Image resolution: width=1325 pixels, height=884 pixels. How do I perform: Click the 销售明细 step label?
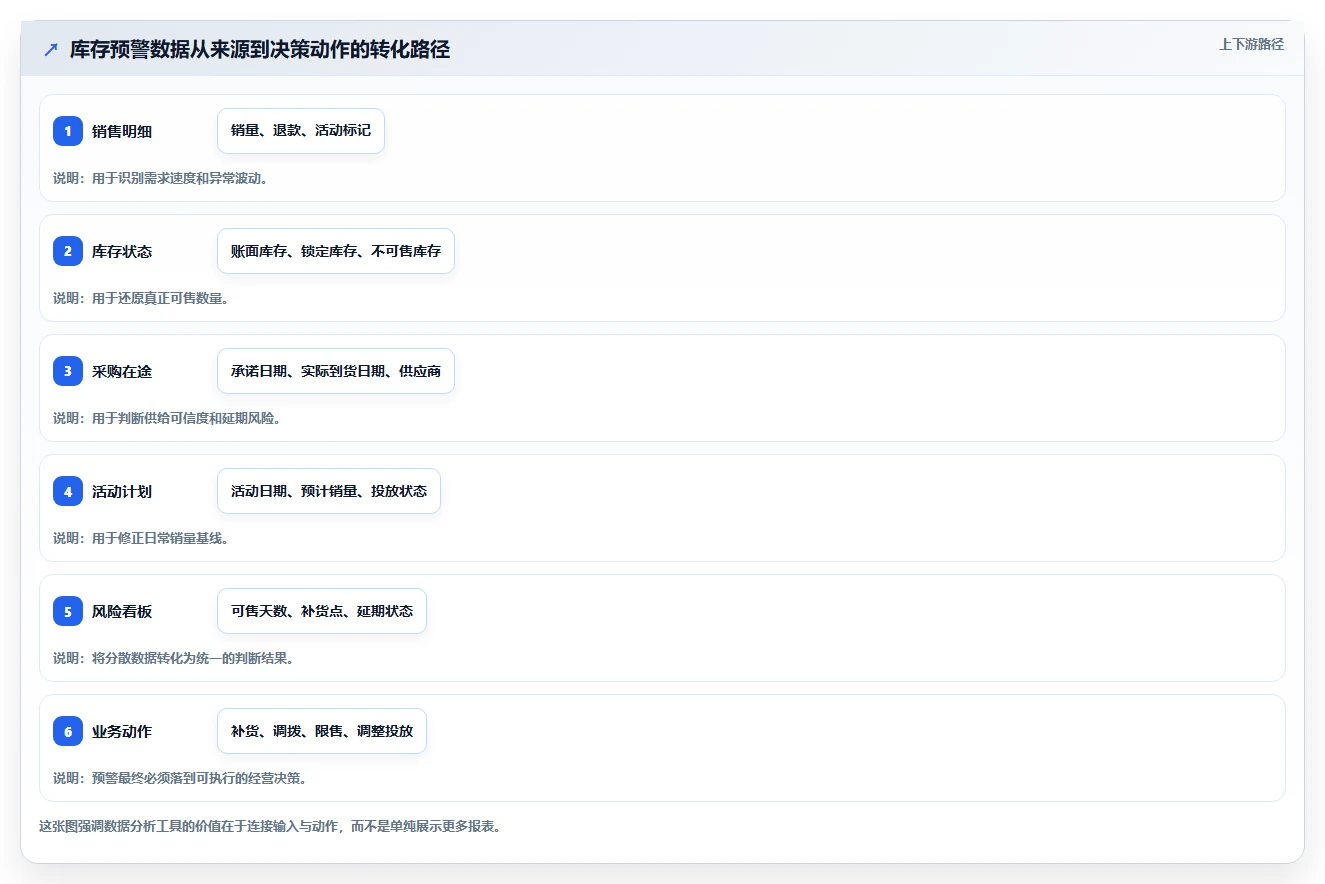tap(122, 131)
